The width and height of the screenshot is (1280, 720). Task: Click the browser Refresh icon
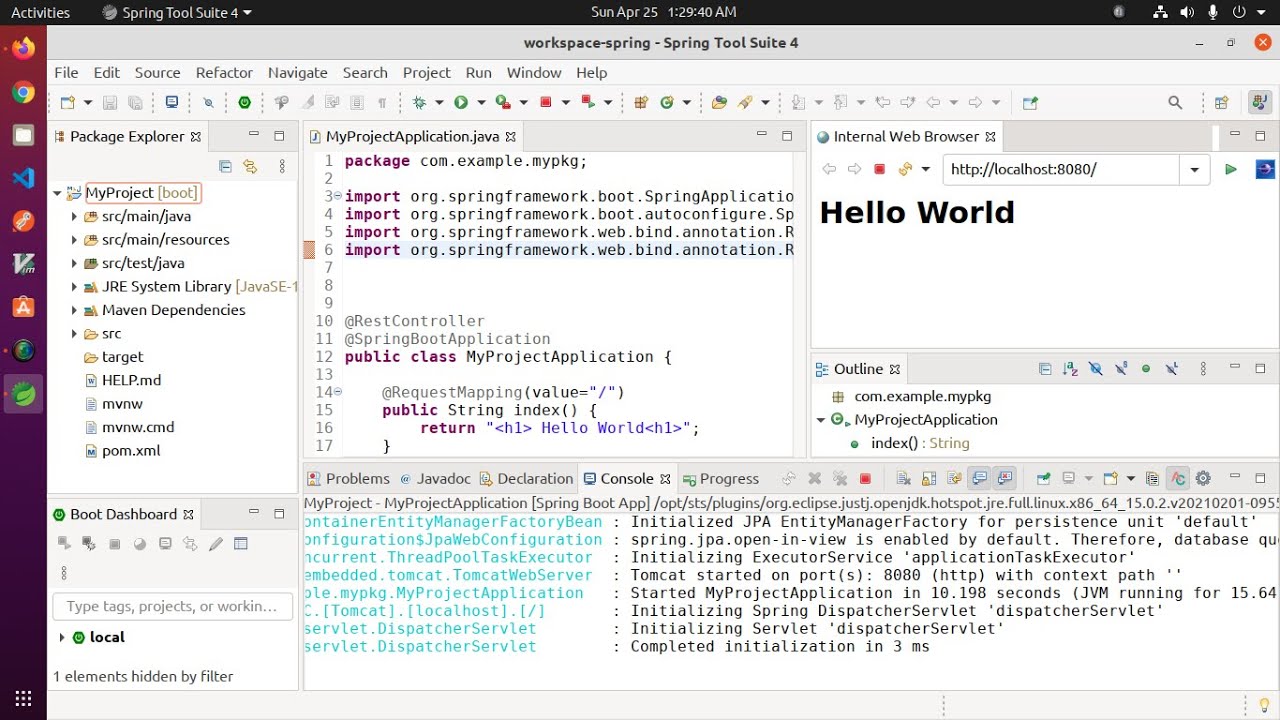[906, 169]
